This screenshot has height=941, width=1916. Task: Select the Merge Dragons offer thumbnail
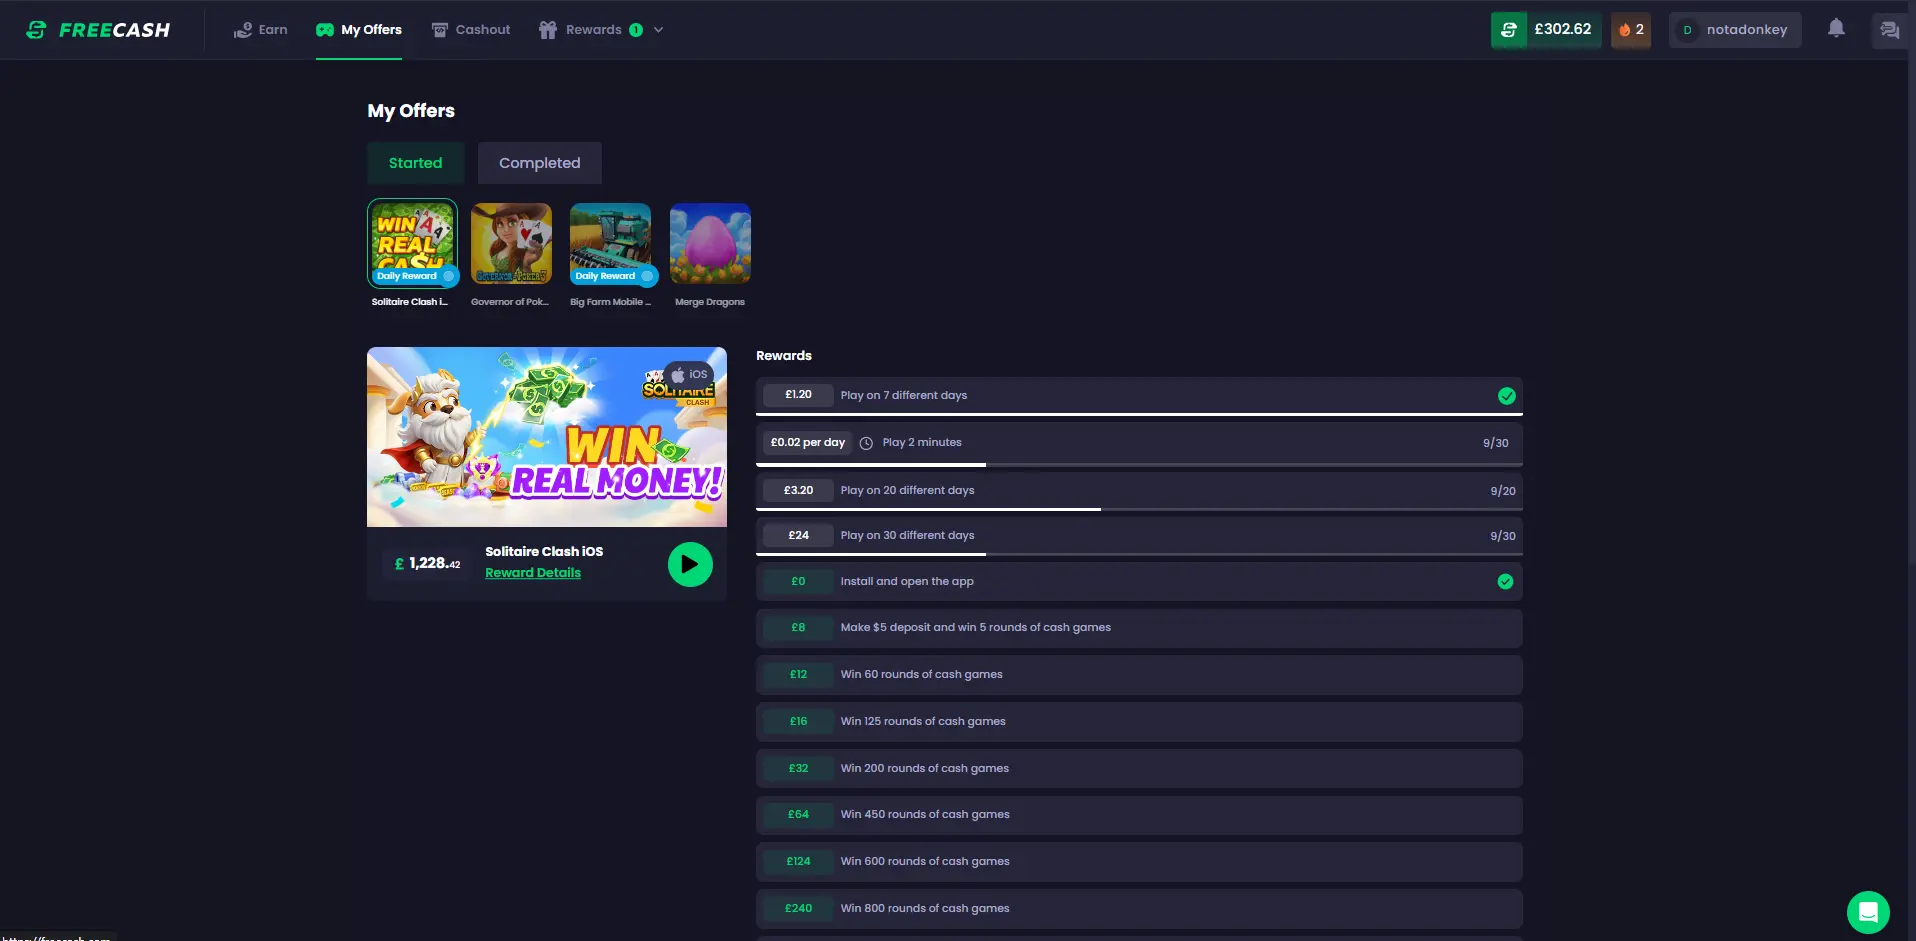pos(710,243)
